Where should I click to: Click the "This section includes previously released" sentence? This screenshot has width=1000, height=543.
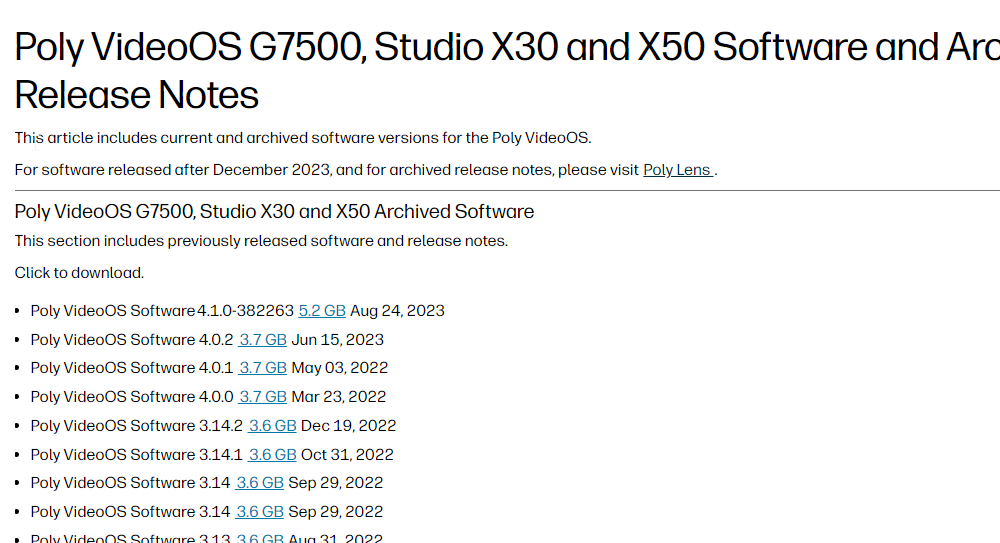click(x=261, y=241)
